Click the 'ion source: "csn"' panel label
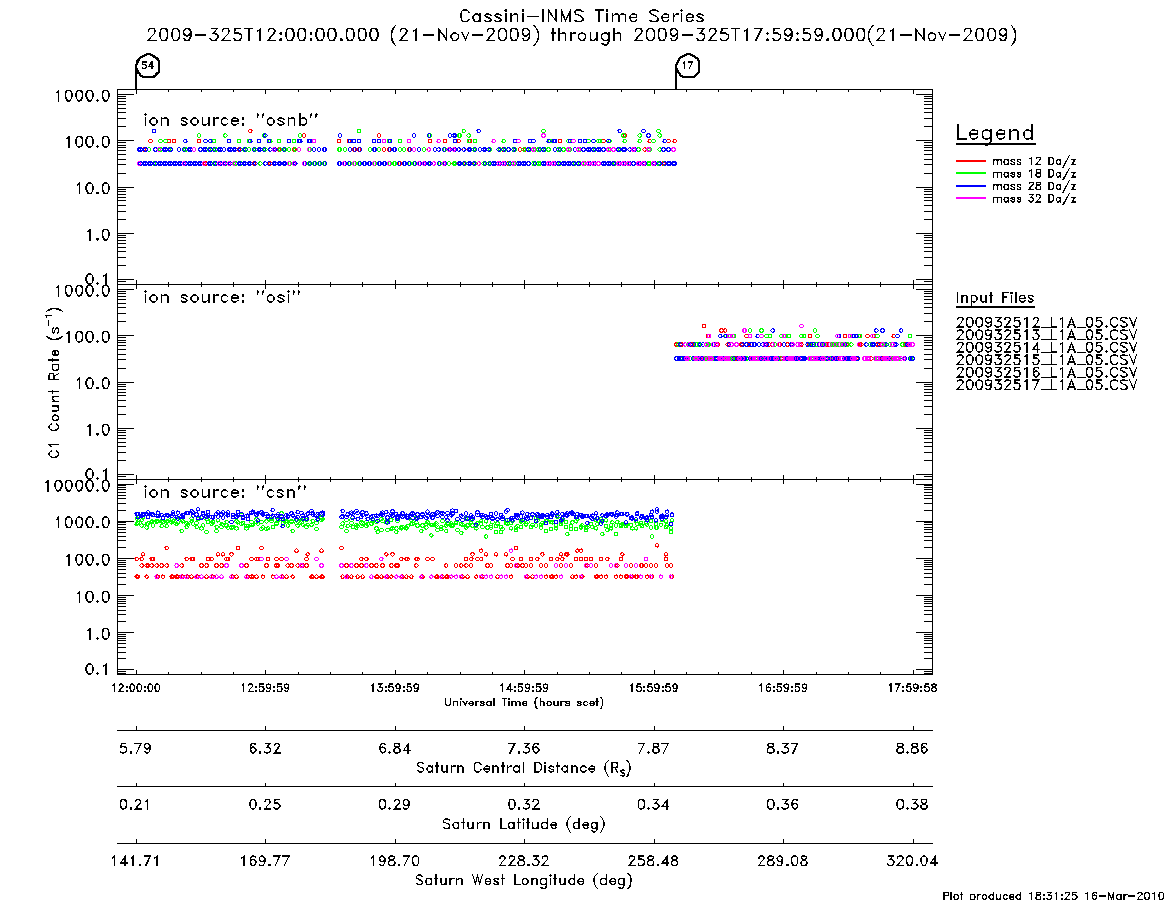 [225, 492]
